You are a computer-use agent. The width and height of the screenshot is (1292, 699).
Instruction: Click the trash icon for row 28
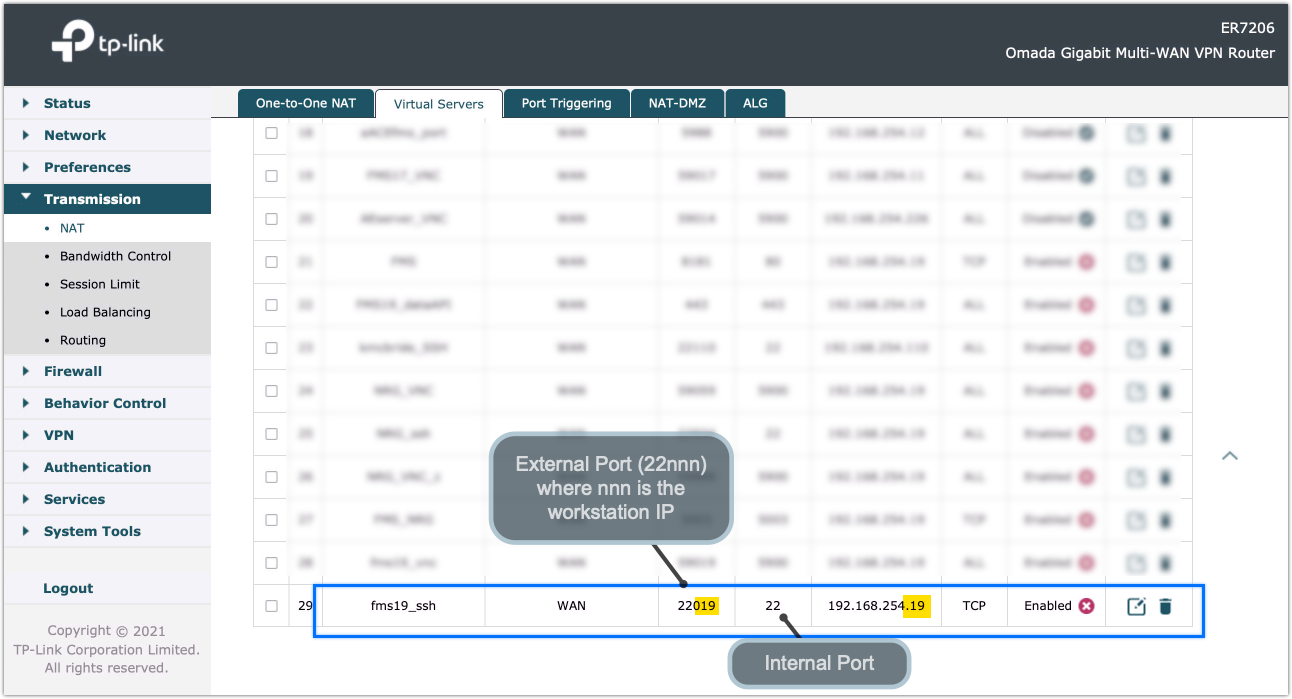(x=1165, y=563)
